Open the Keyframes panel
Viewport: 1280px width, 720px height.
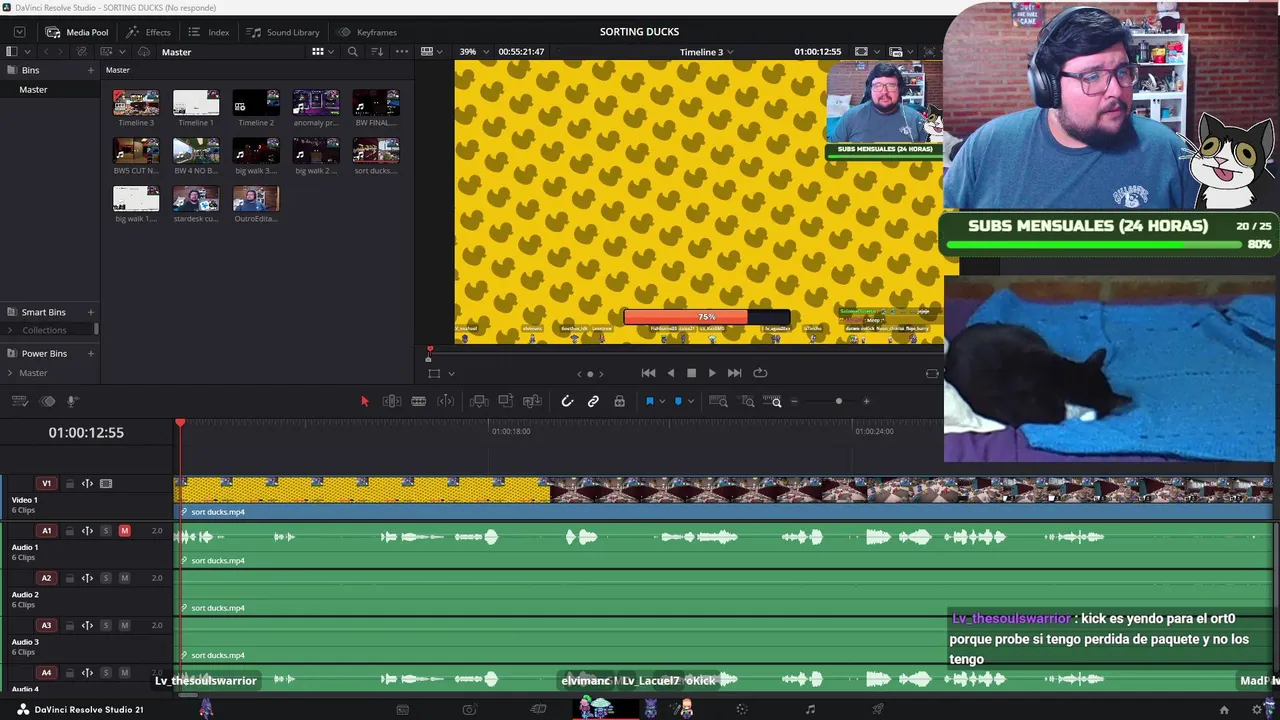coord(366,32)
